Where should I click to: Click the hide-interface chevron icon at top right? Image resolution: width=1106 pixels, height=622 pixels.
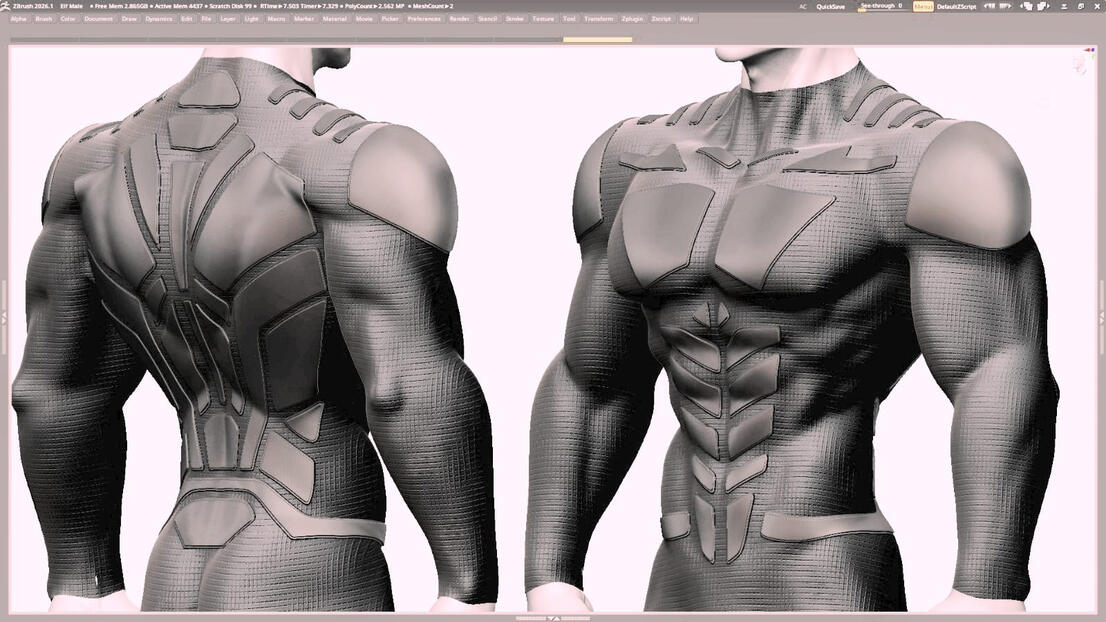(1065, 6)
